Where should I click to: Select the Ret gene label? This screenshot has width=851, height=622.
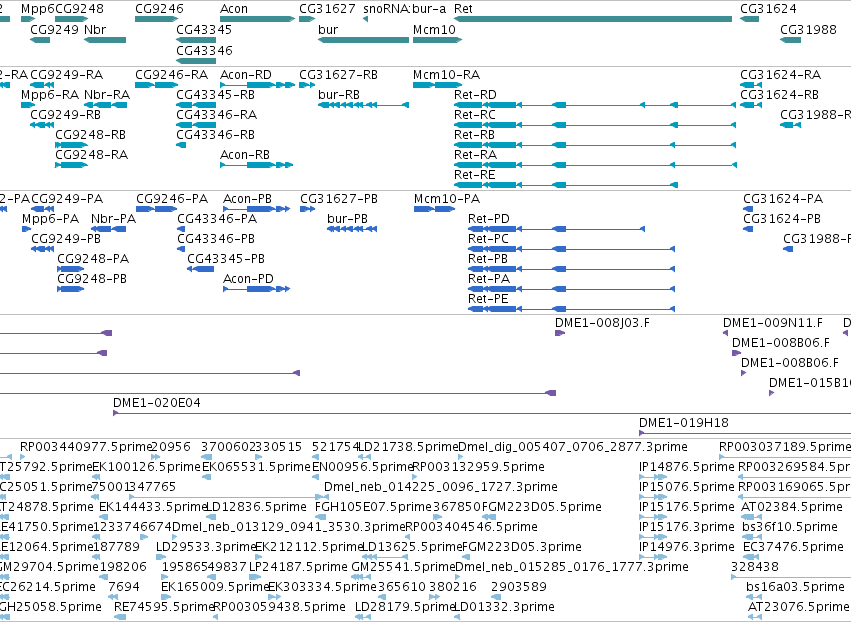point(463,9)
